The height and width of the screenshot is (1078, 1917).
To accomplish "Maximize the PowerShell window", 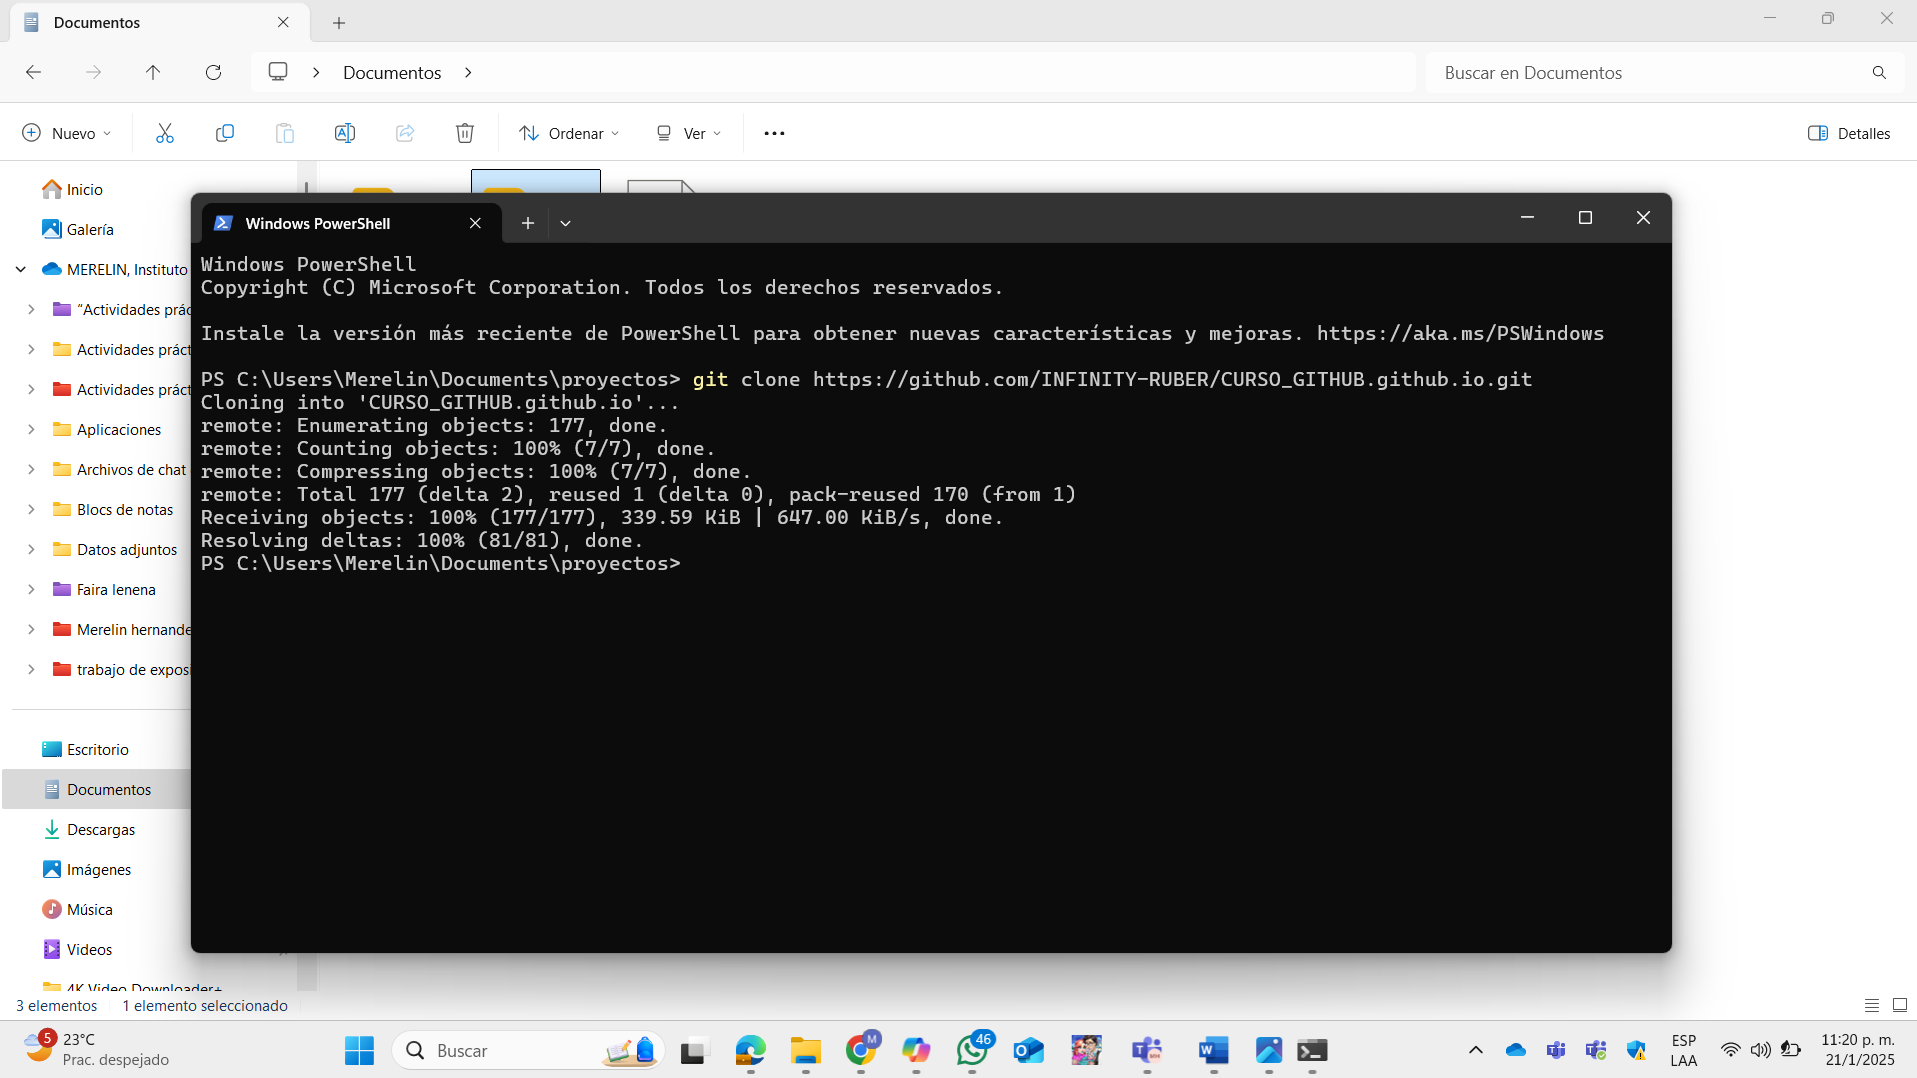I will pyautogui.click(x=1585, y=217).
